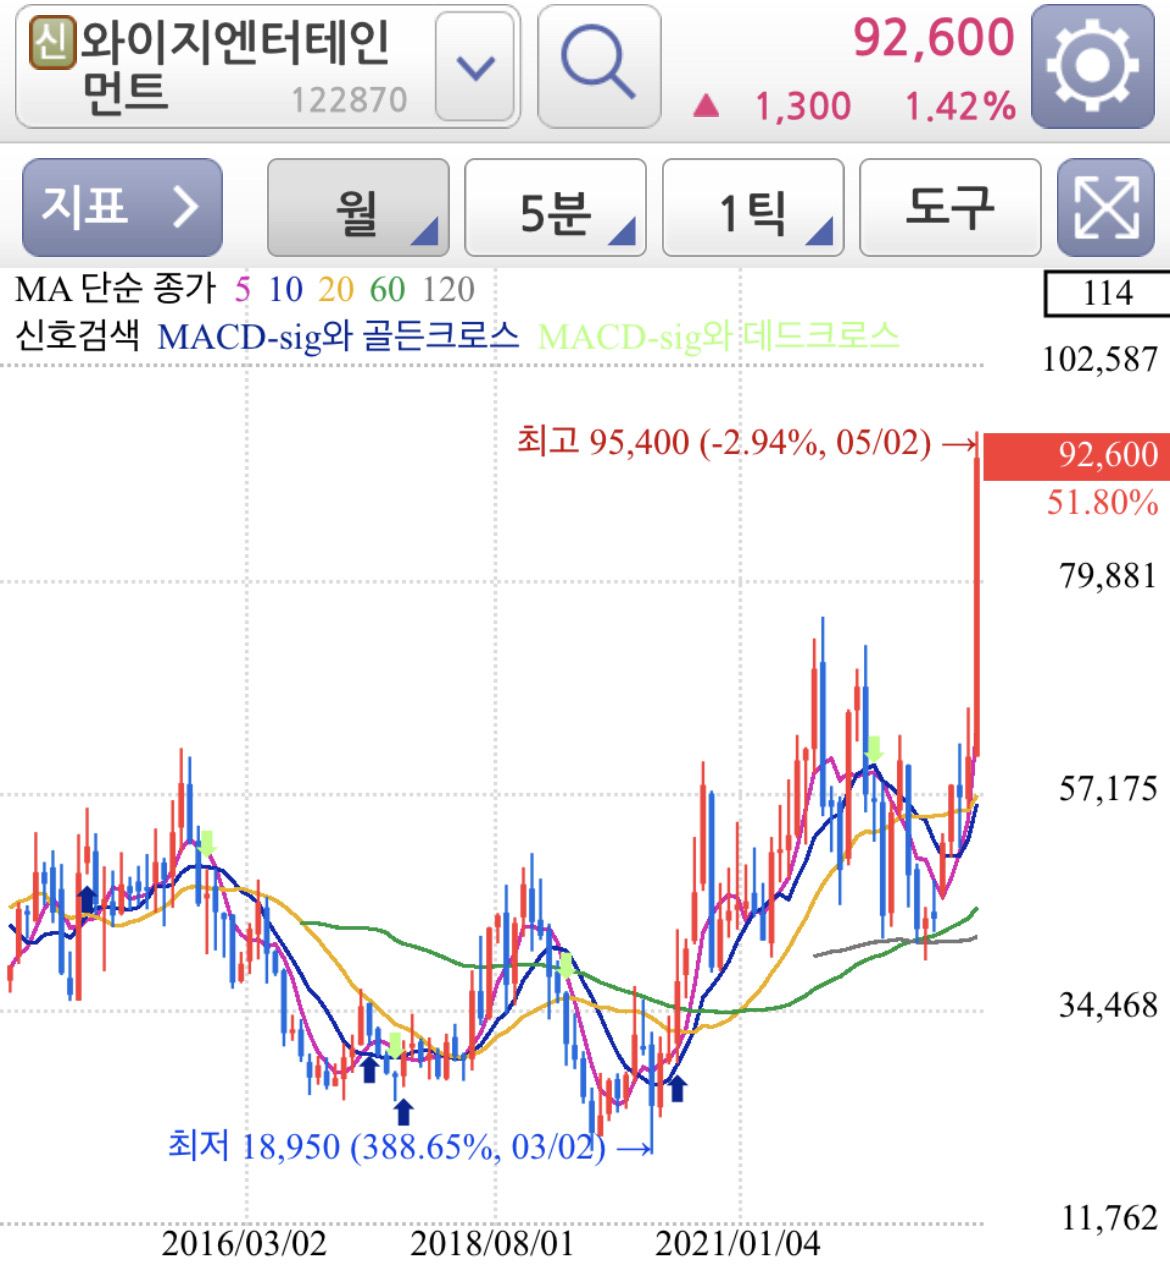Image resolution: width=1170 pixels, height=1270 pixels.
Task: Open the 도구 tools button
Action: point(950,207)
